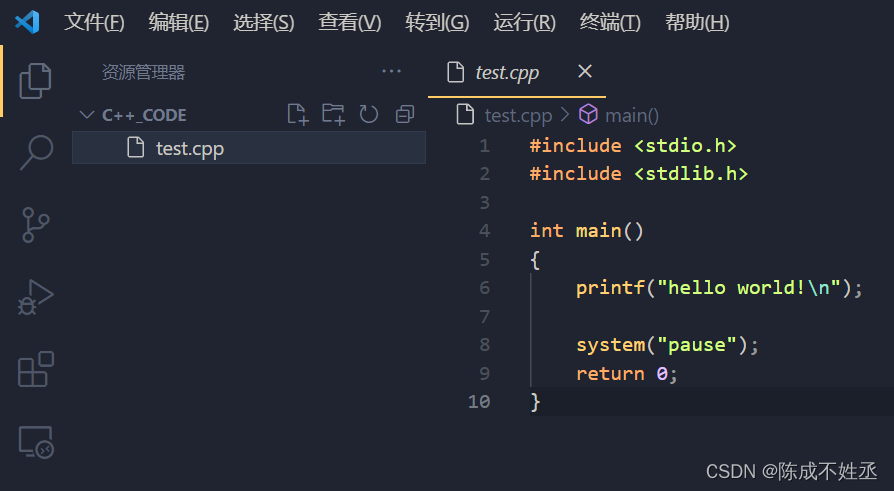Viewport: 894px width, 491px height.
Task: Open the 运行(R) menu
Action: (x=525, y=22)
